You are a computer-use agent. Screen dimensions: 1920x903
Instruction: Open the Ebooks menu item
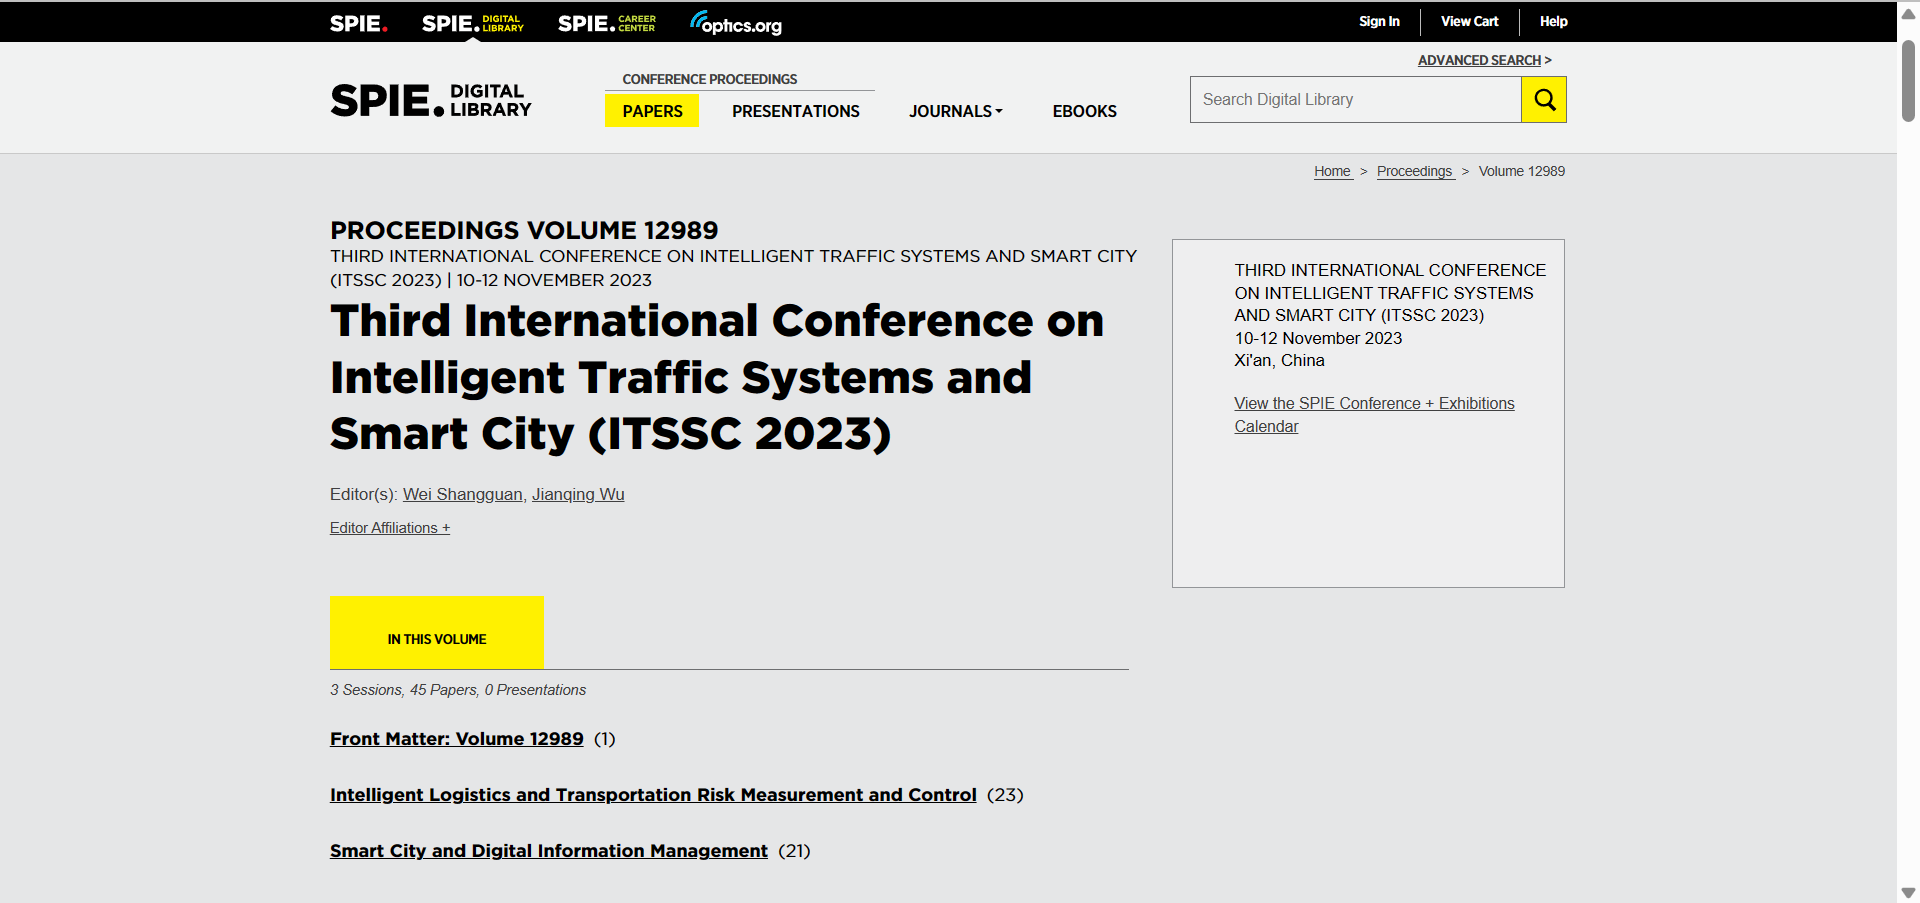pos(1084,111)
